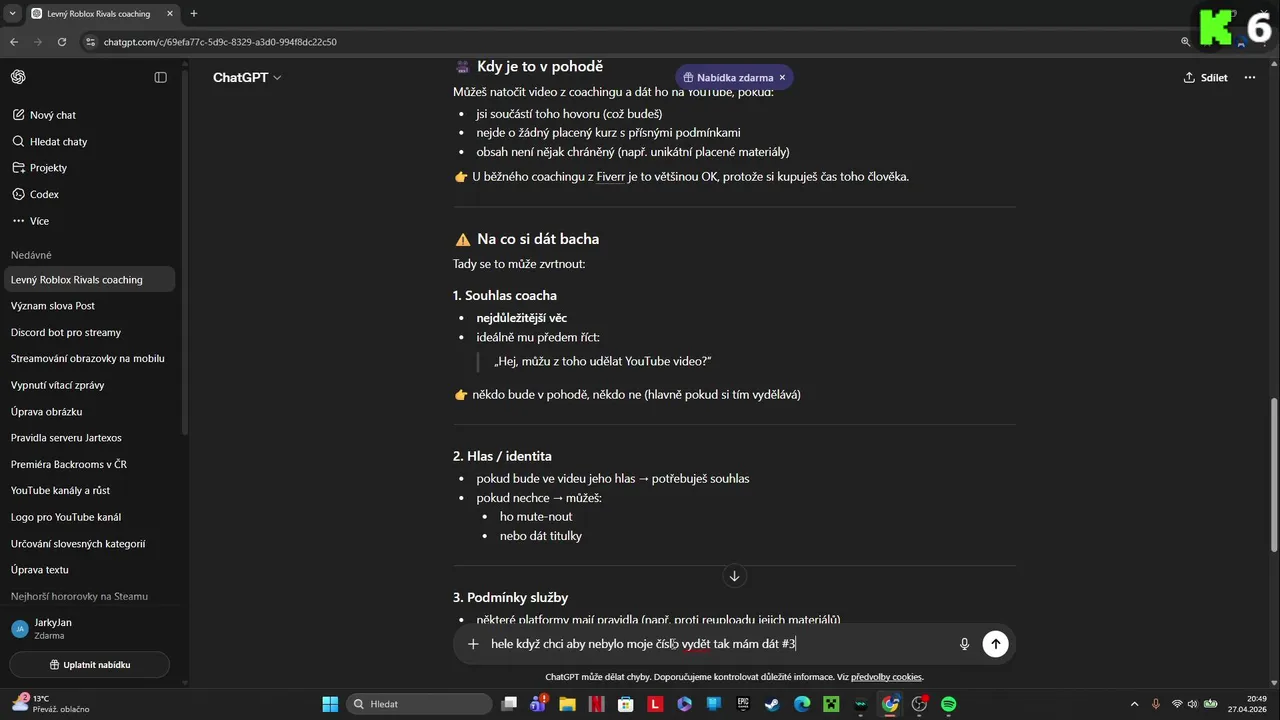Open the tab search dropdown arrow
Screen dimensions: 1280x720
point(12,14)
